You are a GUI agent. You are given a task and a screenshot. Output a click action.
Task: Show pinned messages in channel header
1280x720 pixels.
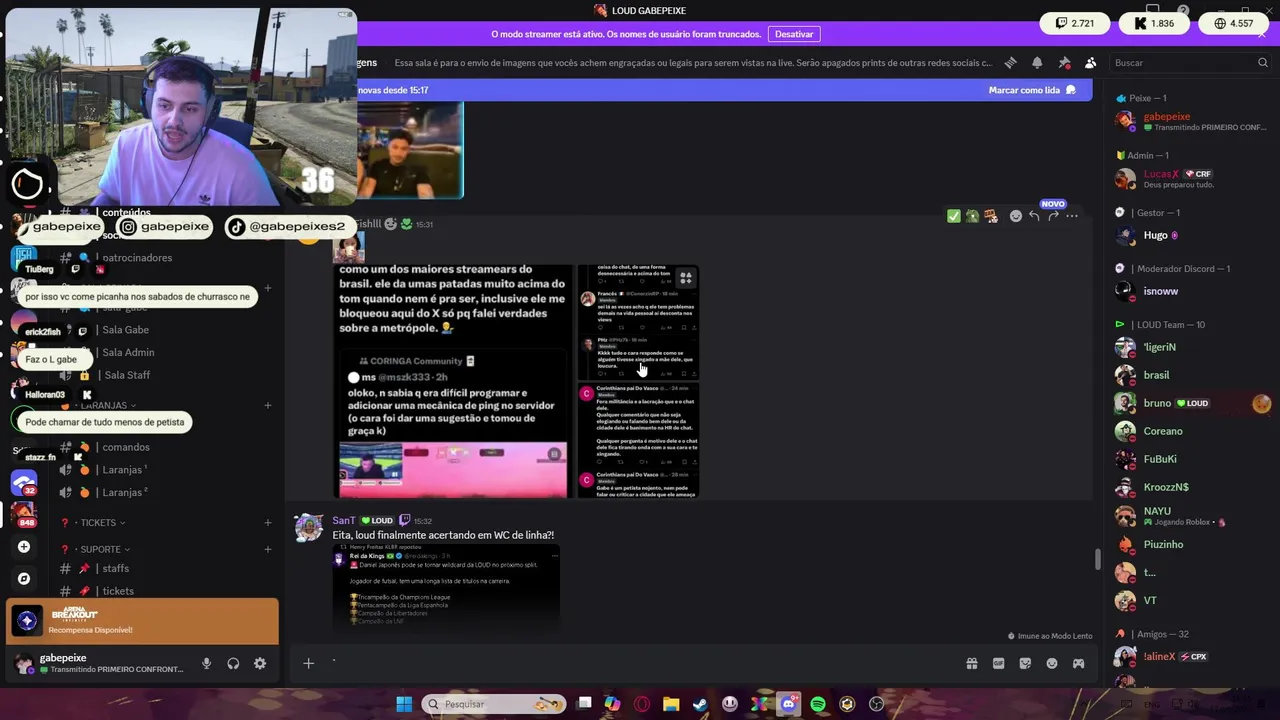[1064, 62]
